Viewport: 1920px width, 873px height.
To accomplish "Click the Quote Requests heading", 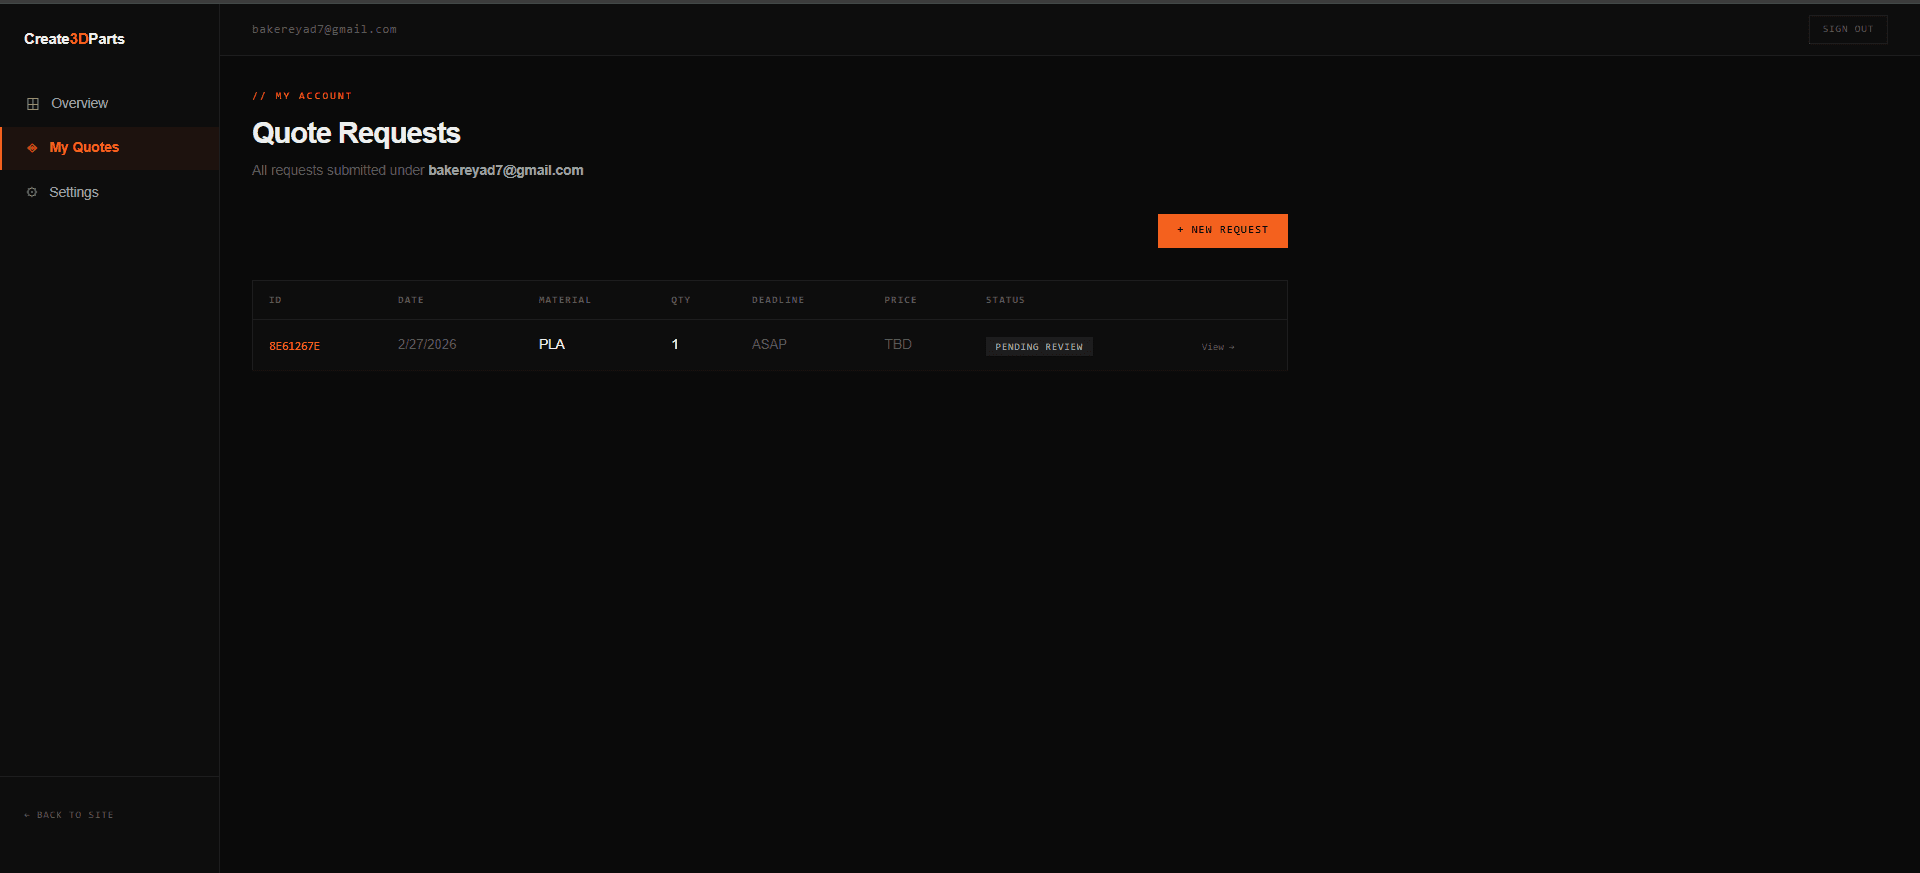I will coord(356,133).
